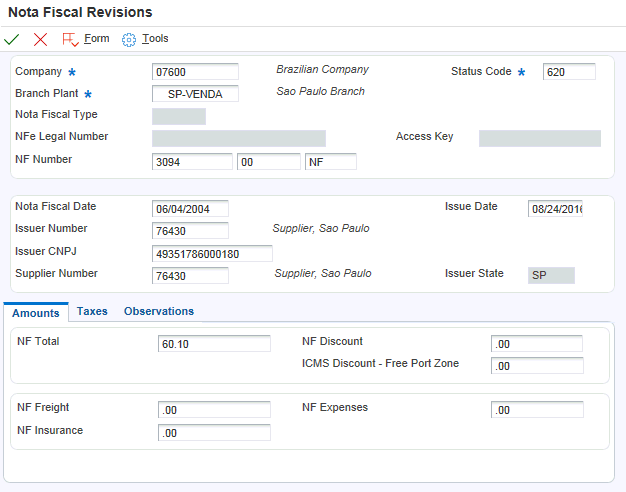Click the Issue Date field
This screenshot has width=626, height=492.
555,209
